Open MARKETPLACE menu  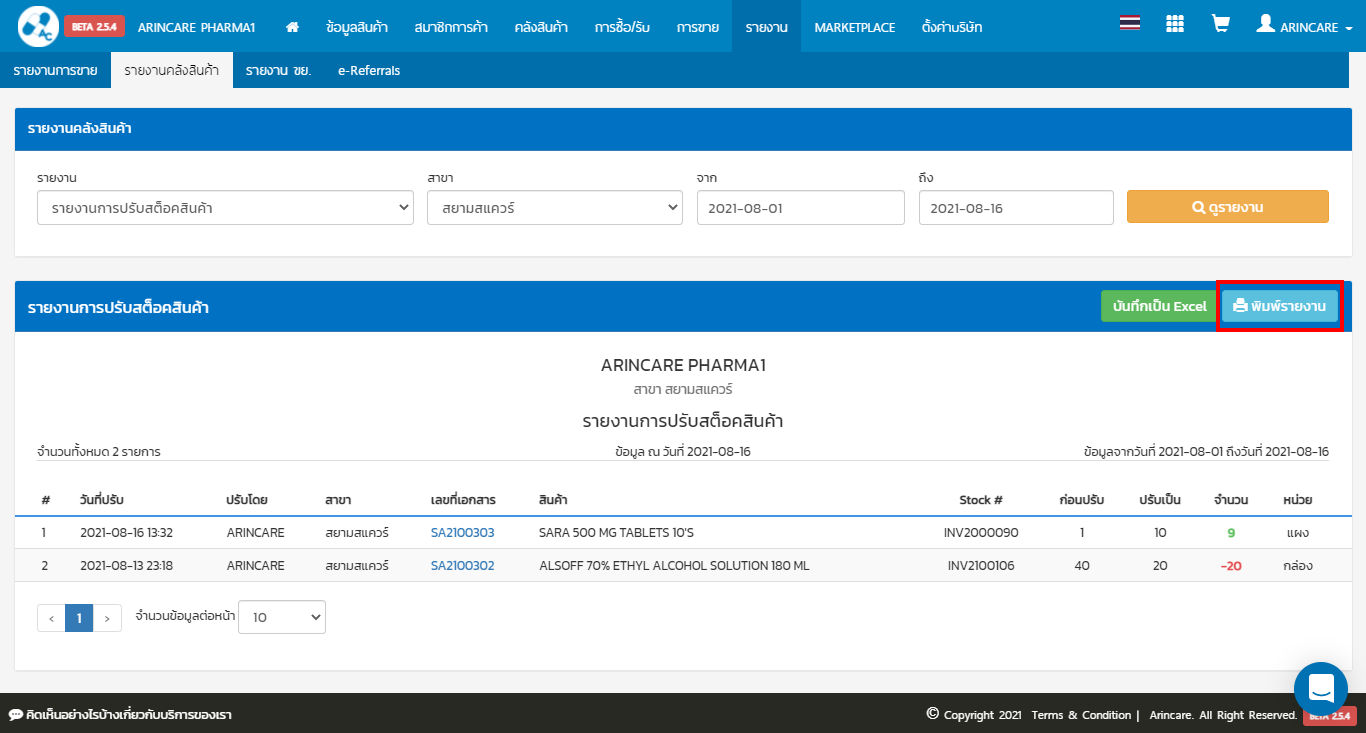[x=855, y=27]
